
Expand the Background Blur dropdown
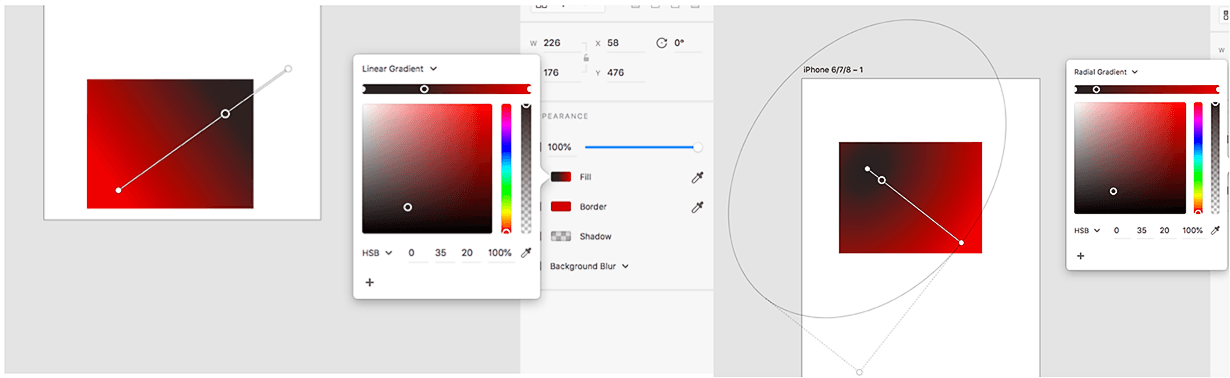click(589, 266)
